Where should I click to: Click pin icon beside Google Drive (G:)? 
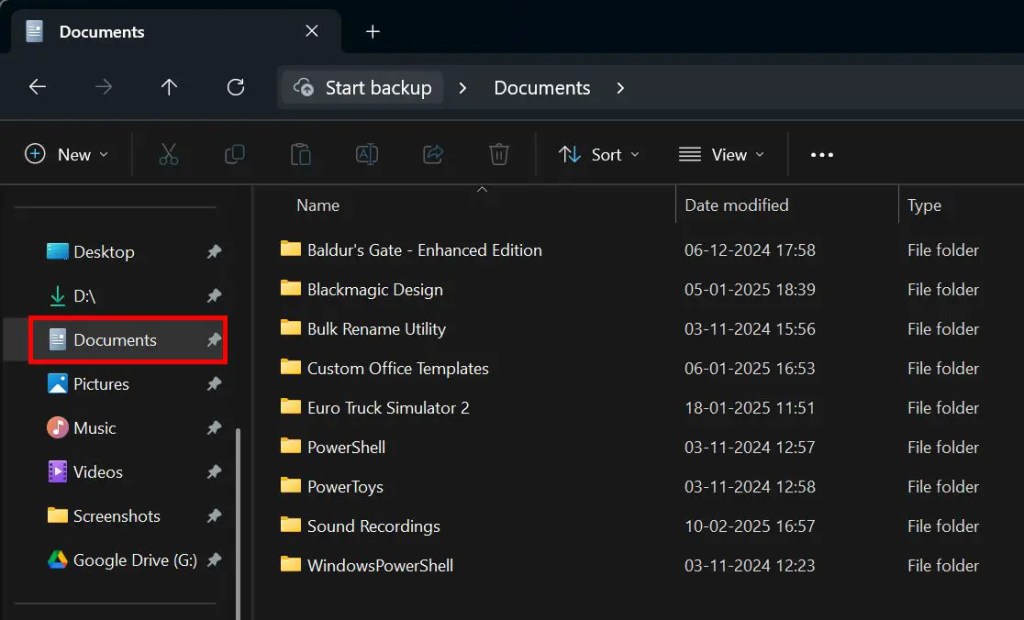[x=214, y=559]
